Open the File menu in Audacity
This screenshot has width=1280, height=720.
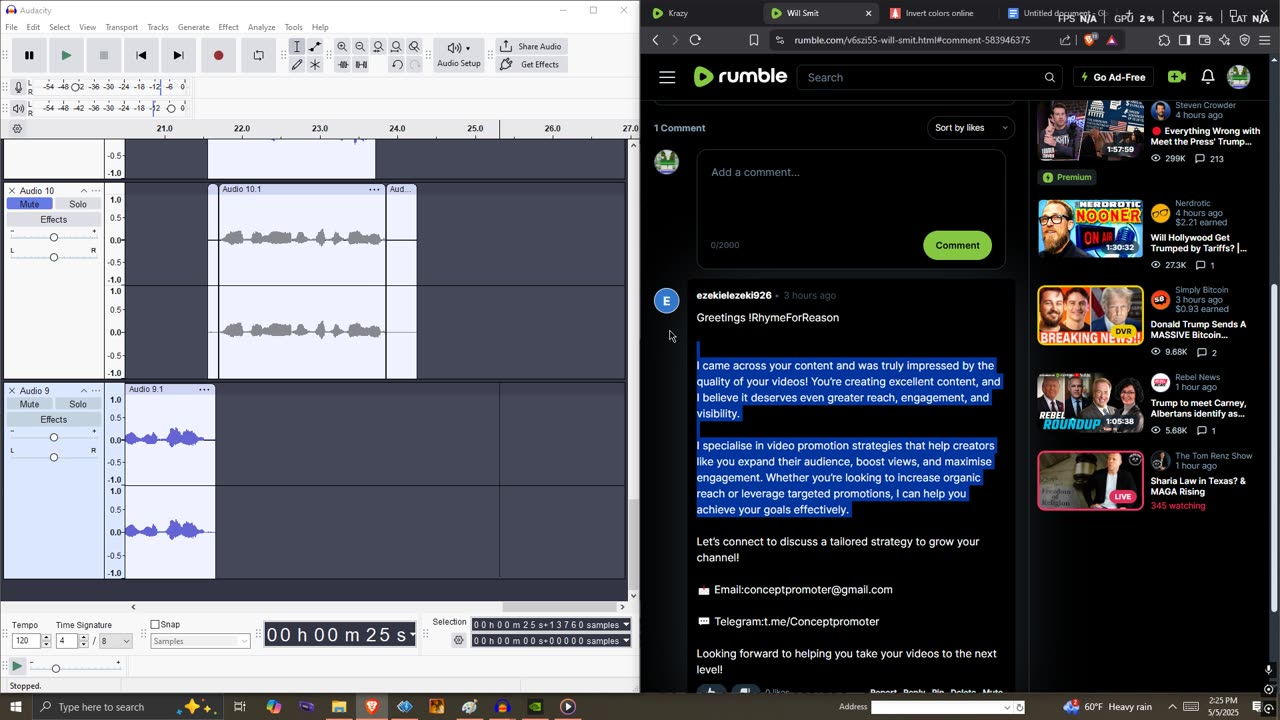point(11,27)
